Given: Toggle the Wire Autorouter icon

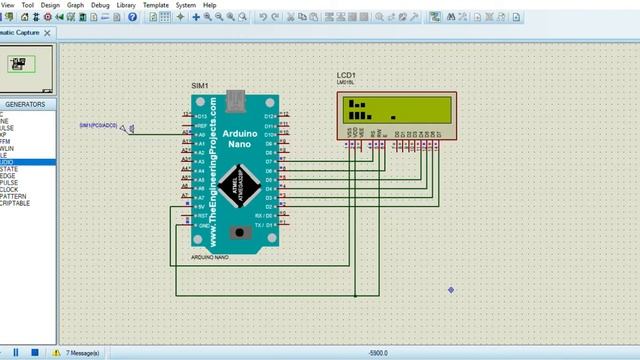Looking at the screenshot, I should pyautogui.click(x=435, y=17).
